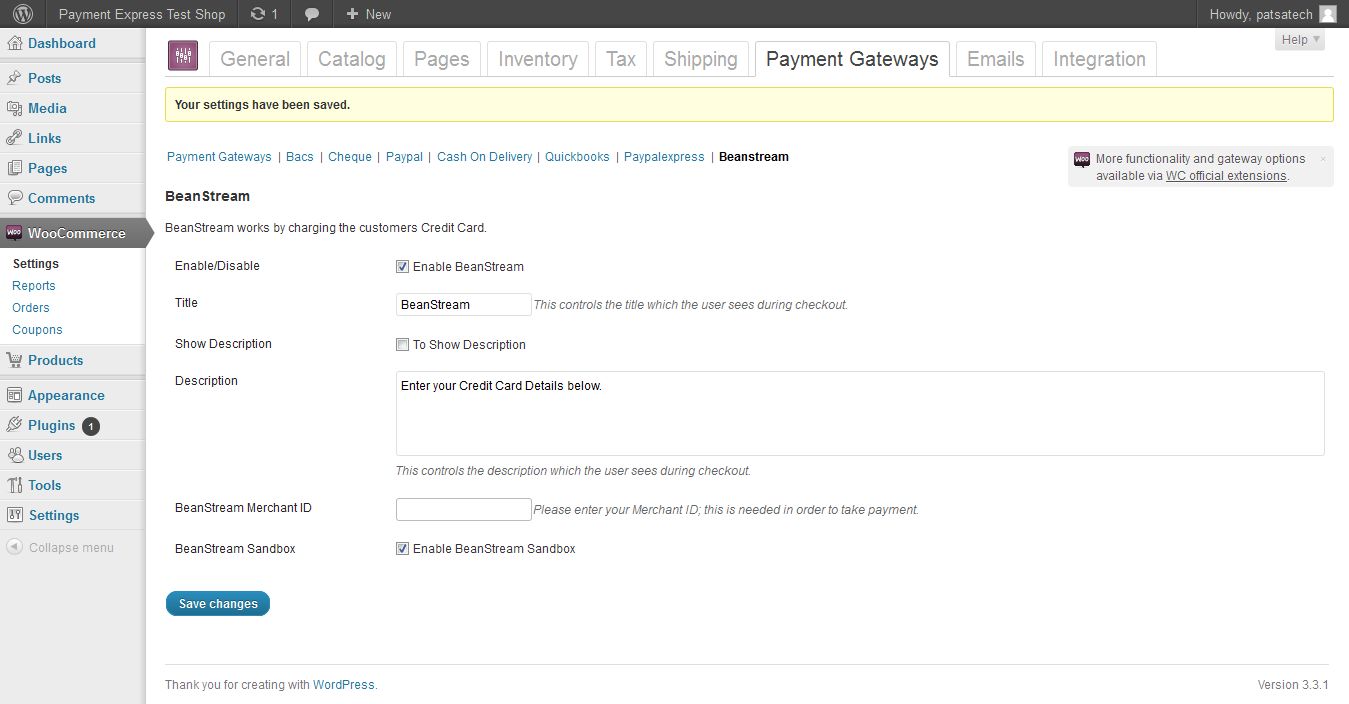Image resolution: width=1349 pixels, height=704 pixels.
Task: Click the Comments sidebar icon
Action: click(x=14, y=198)
